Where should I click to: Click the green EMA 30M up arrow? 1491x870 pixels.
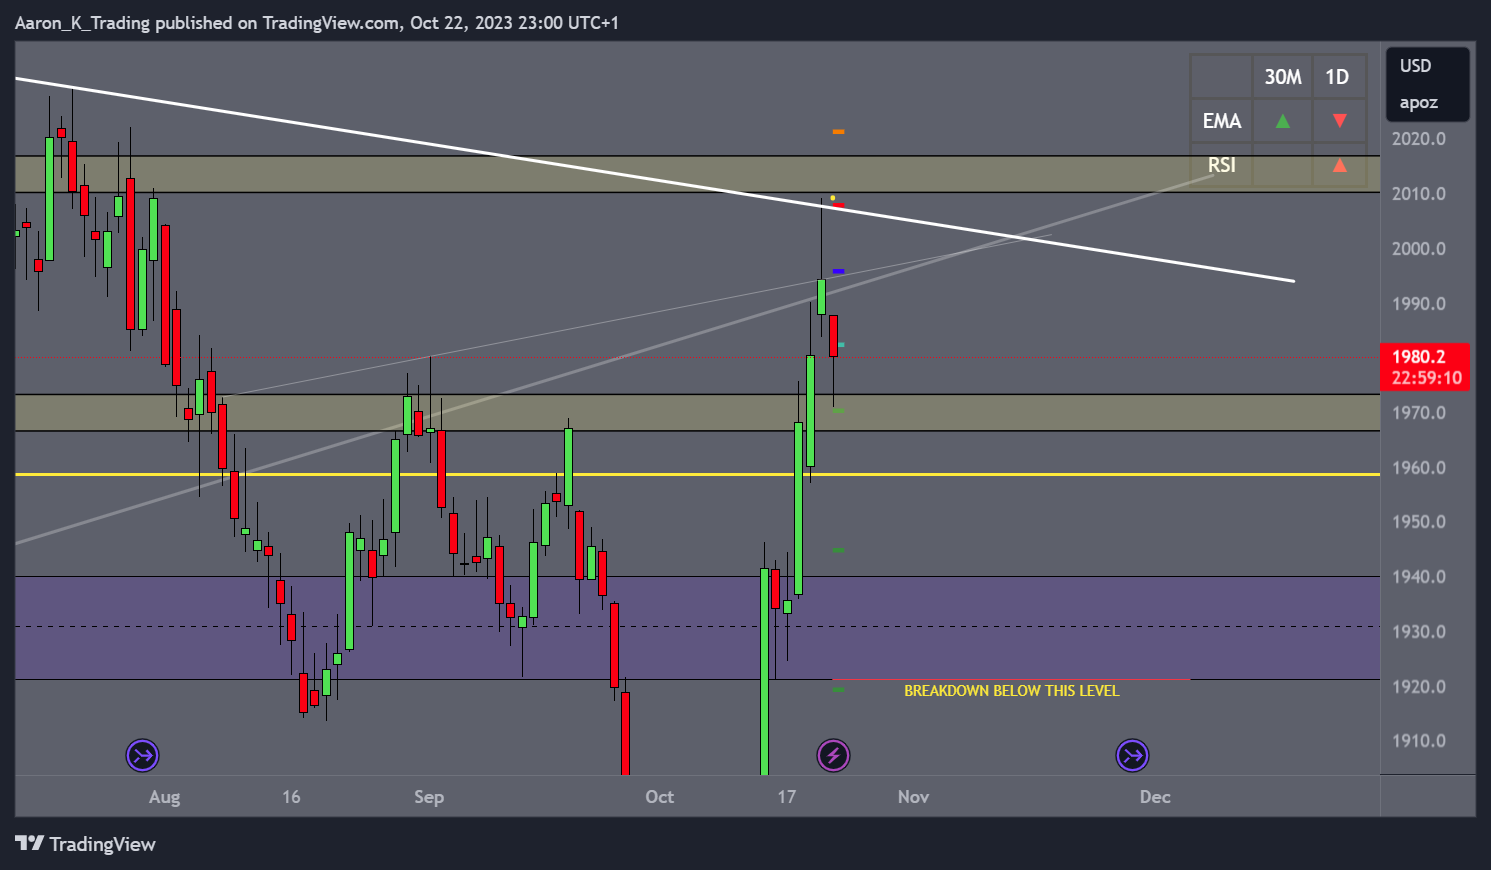coord(1282,121)
